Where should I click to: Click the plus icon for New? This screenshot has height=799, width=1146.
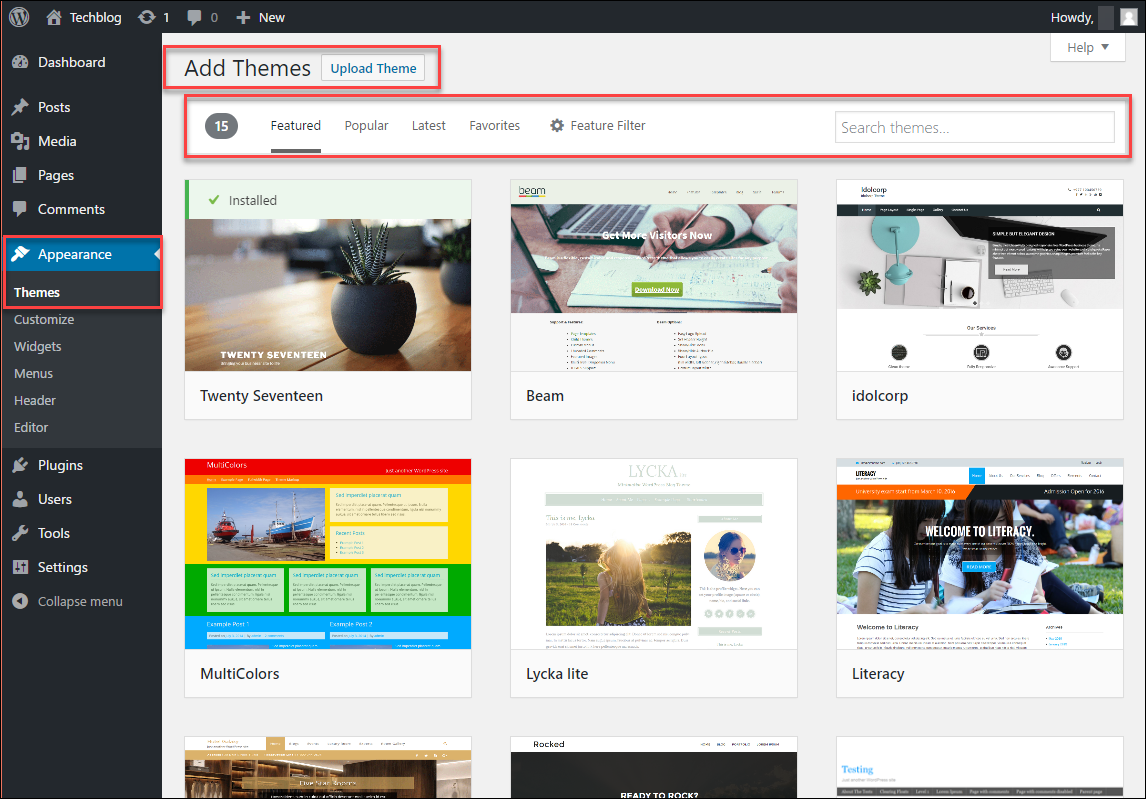tap(243, 18)
